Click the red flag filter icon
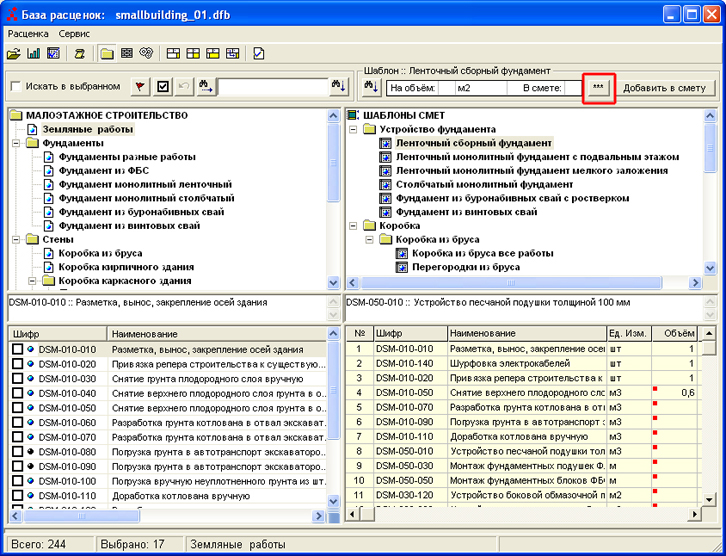The image size is (726, 556). [141, 87]
